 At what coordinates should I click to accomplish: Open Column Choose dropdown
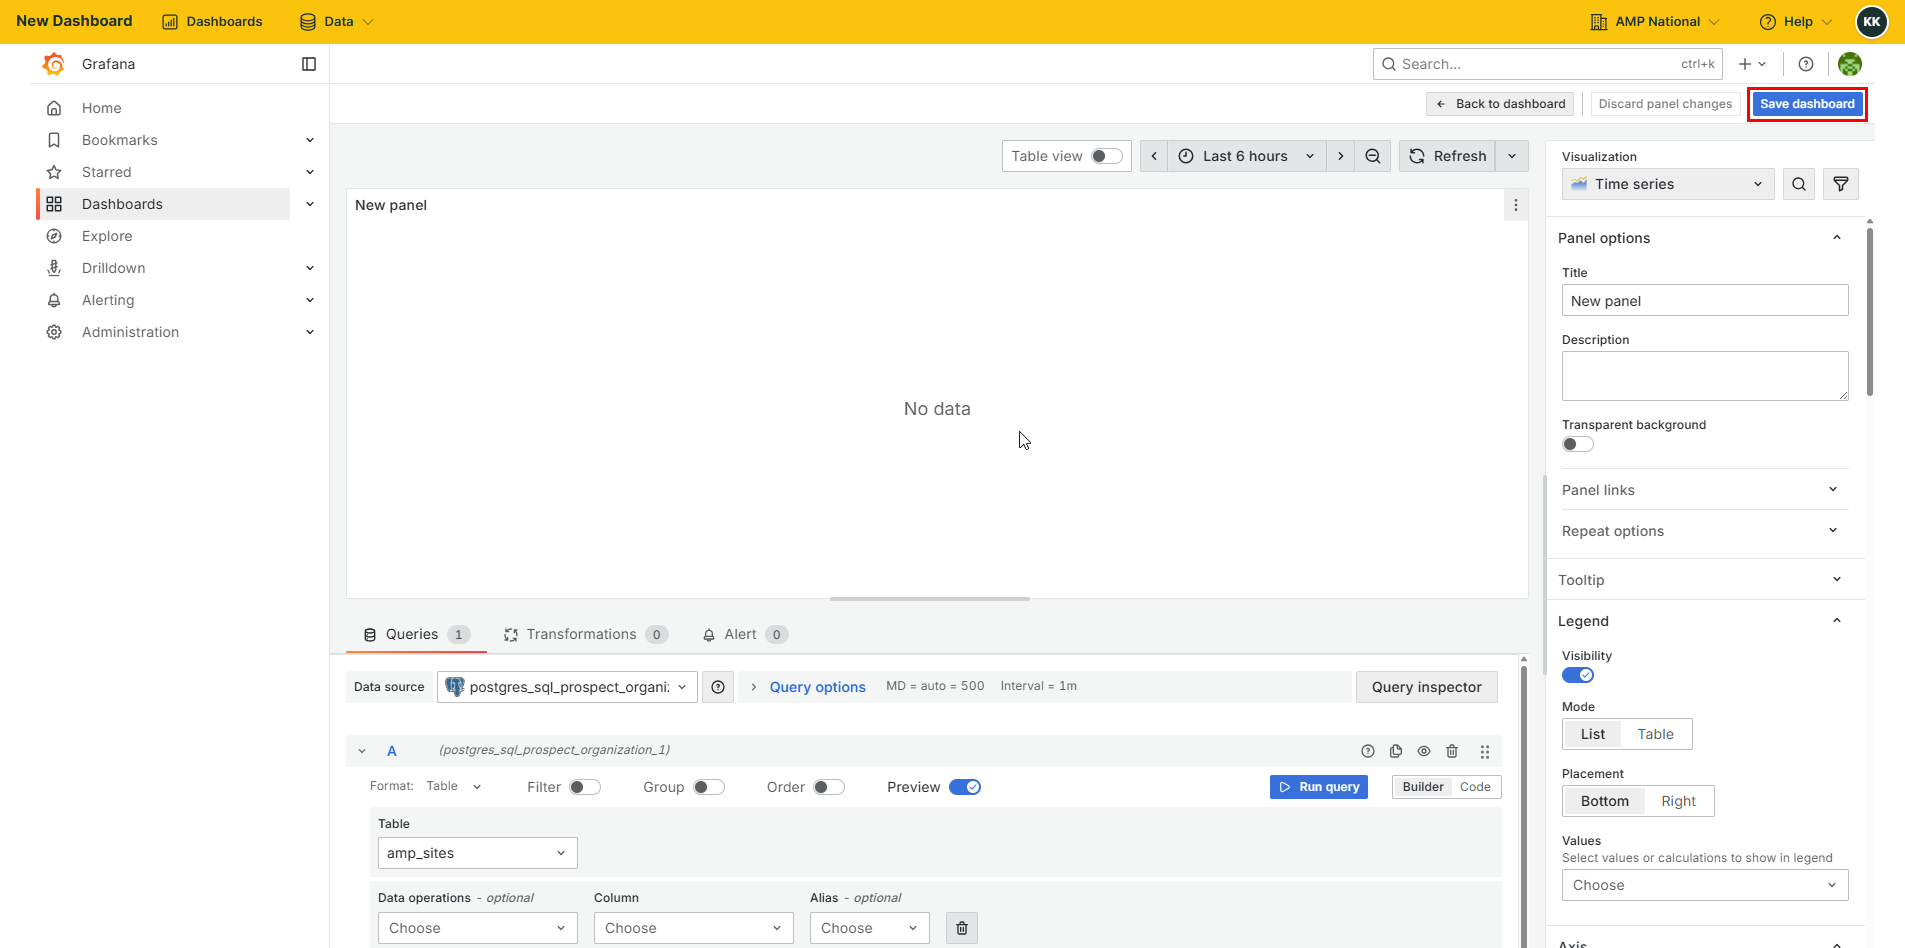click(694, 928)
